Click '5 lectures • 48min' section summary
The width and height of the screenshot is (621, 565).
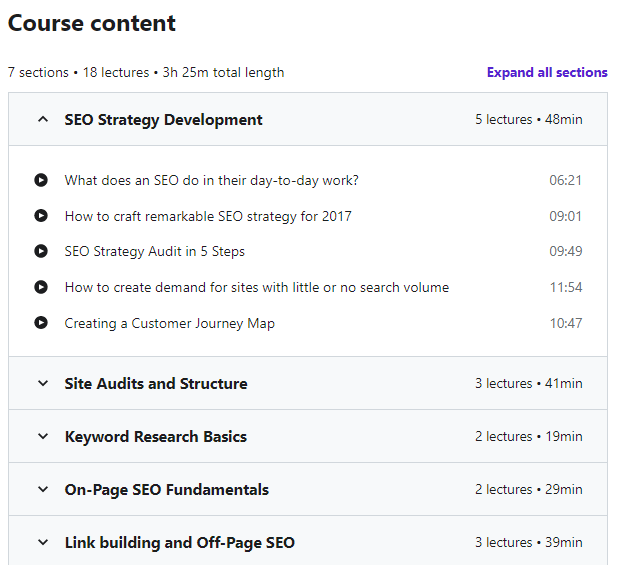(529, 119)
